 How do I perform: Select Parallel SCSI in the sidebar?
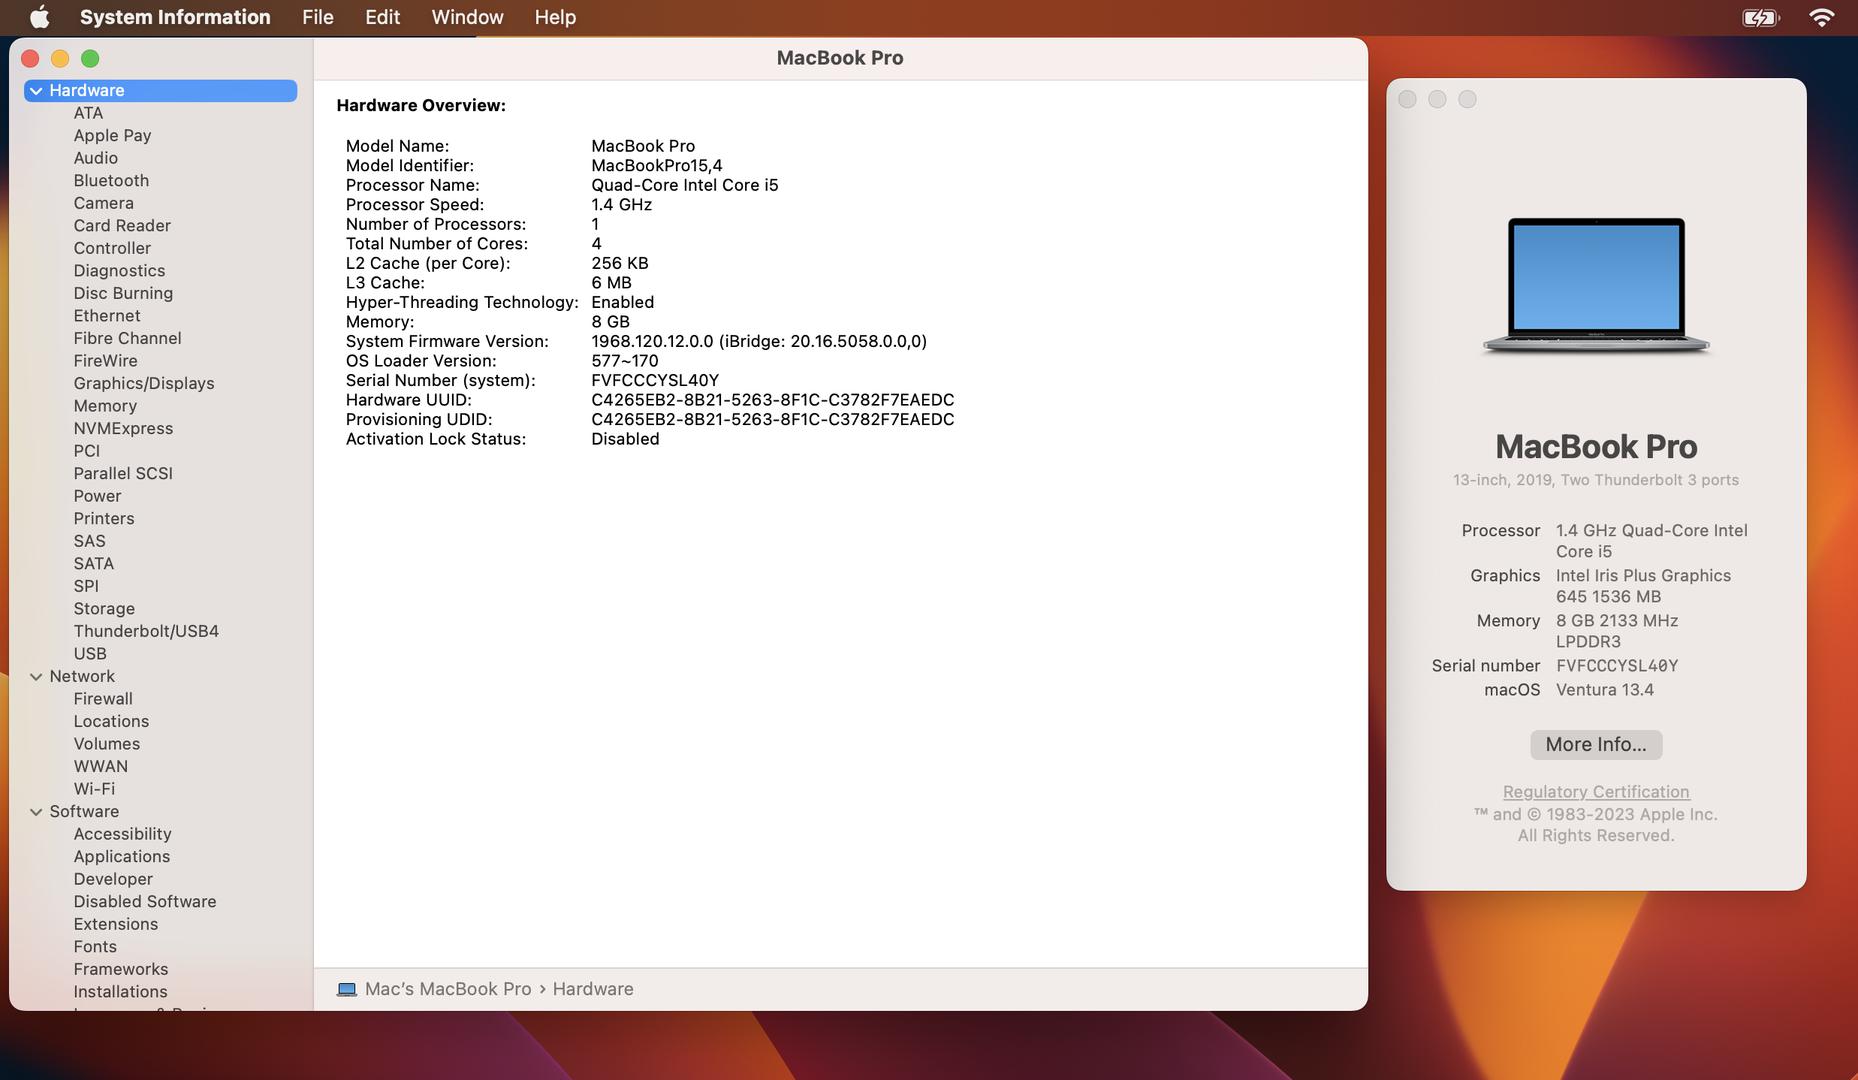tap(123, 473)
